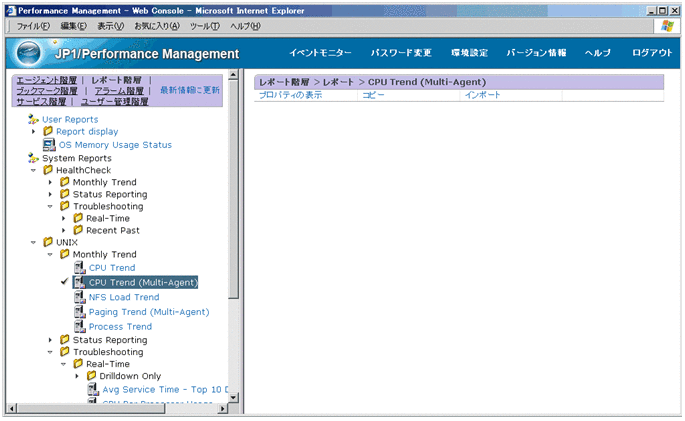Click the navigation pane scroll-down arrow

pyautogui.click(x=233, y=397)
